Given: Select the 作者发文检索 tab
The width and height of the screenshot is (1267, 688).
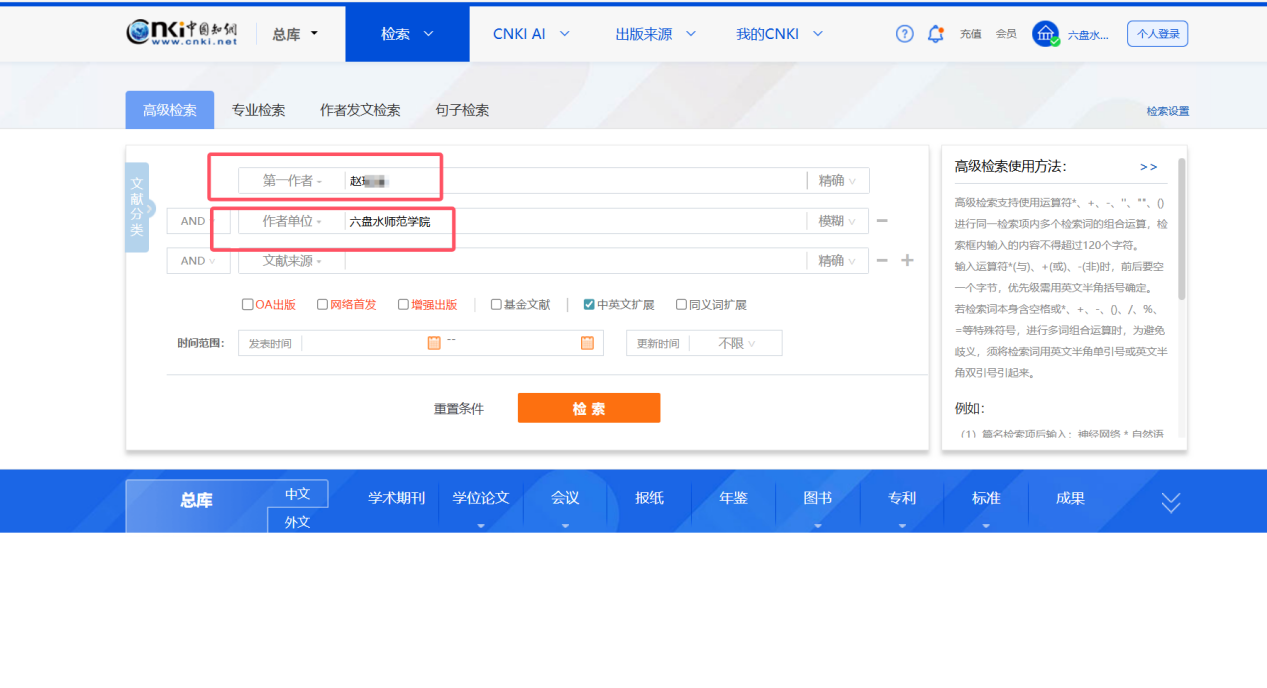Looking at the screenshot, I should 360,110.
